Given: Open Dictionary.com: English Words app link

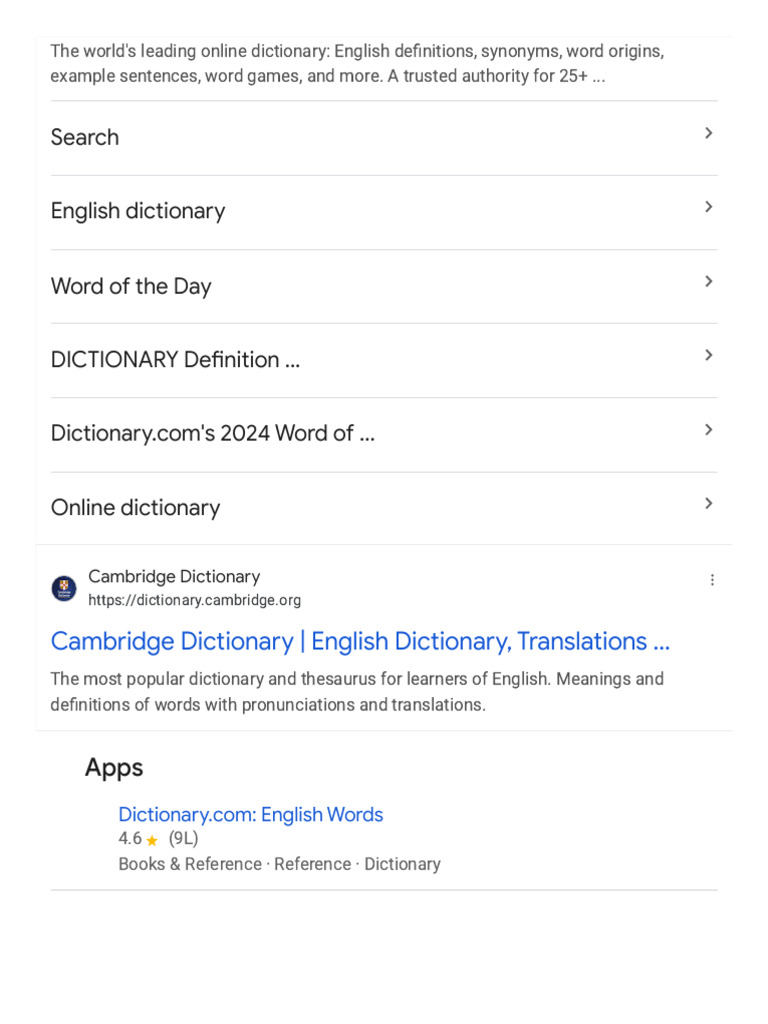Looking at the screenshot, I should point(251,814).
